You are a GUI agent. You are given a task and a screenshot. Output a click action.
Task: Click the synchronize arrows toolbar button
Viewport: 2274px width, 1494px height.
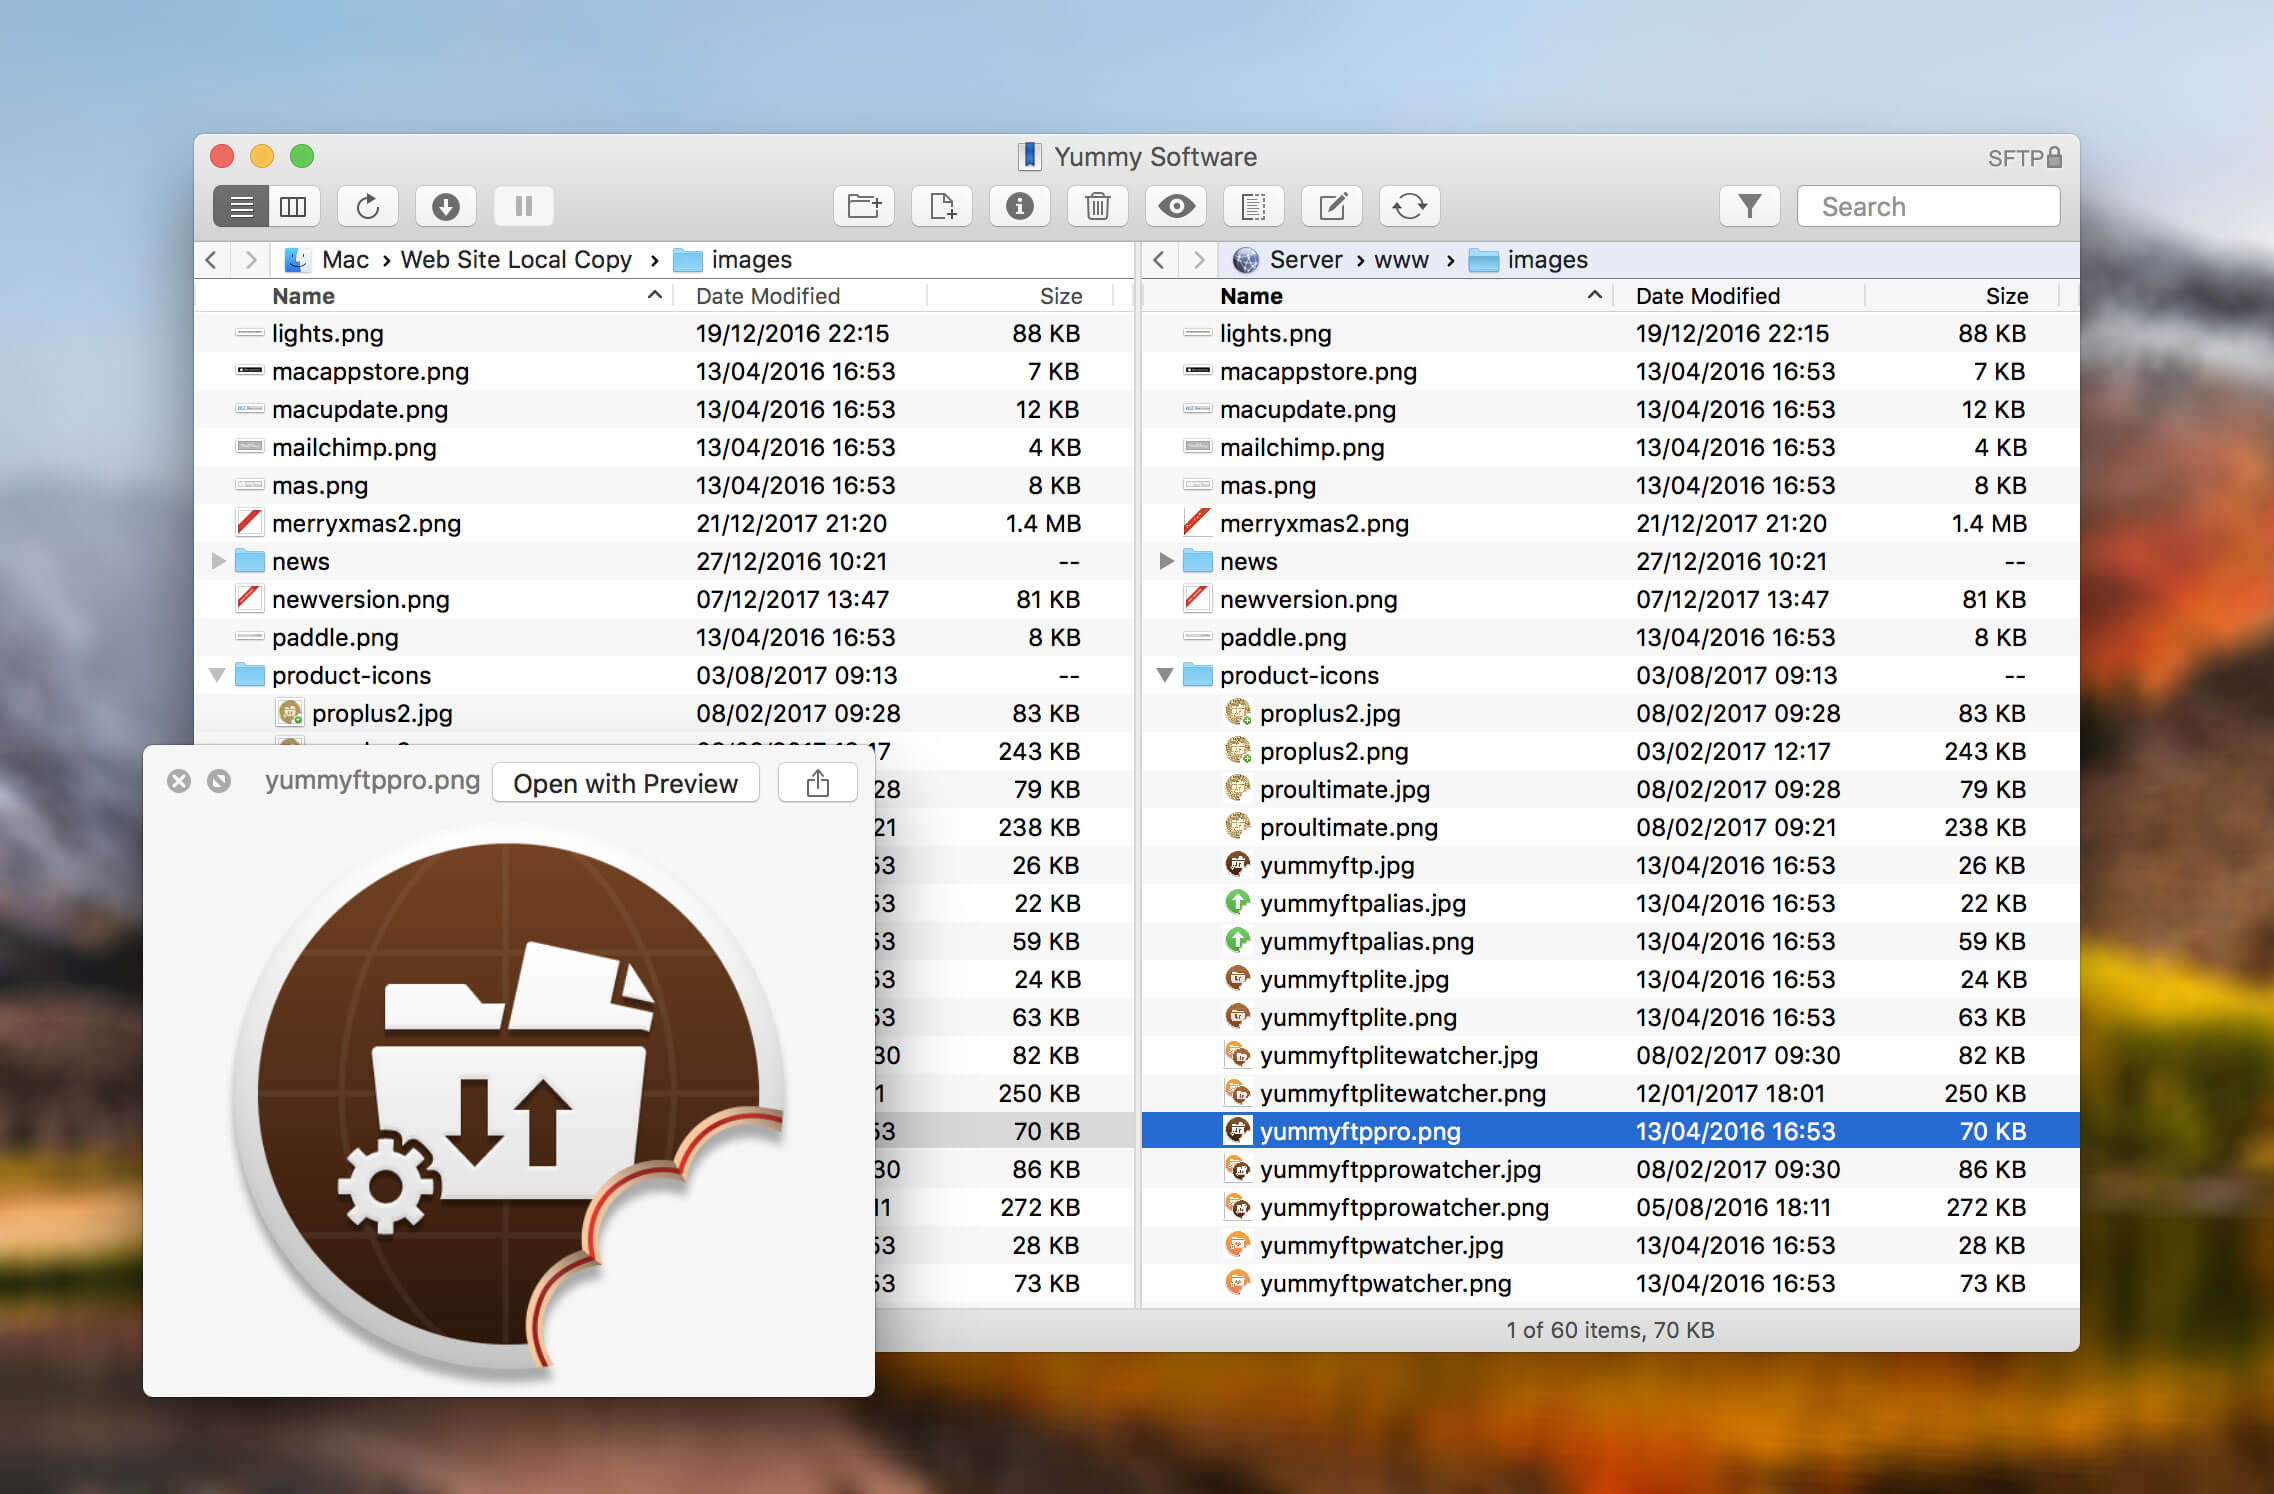point(1410,206)
